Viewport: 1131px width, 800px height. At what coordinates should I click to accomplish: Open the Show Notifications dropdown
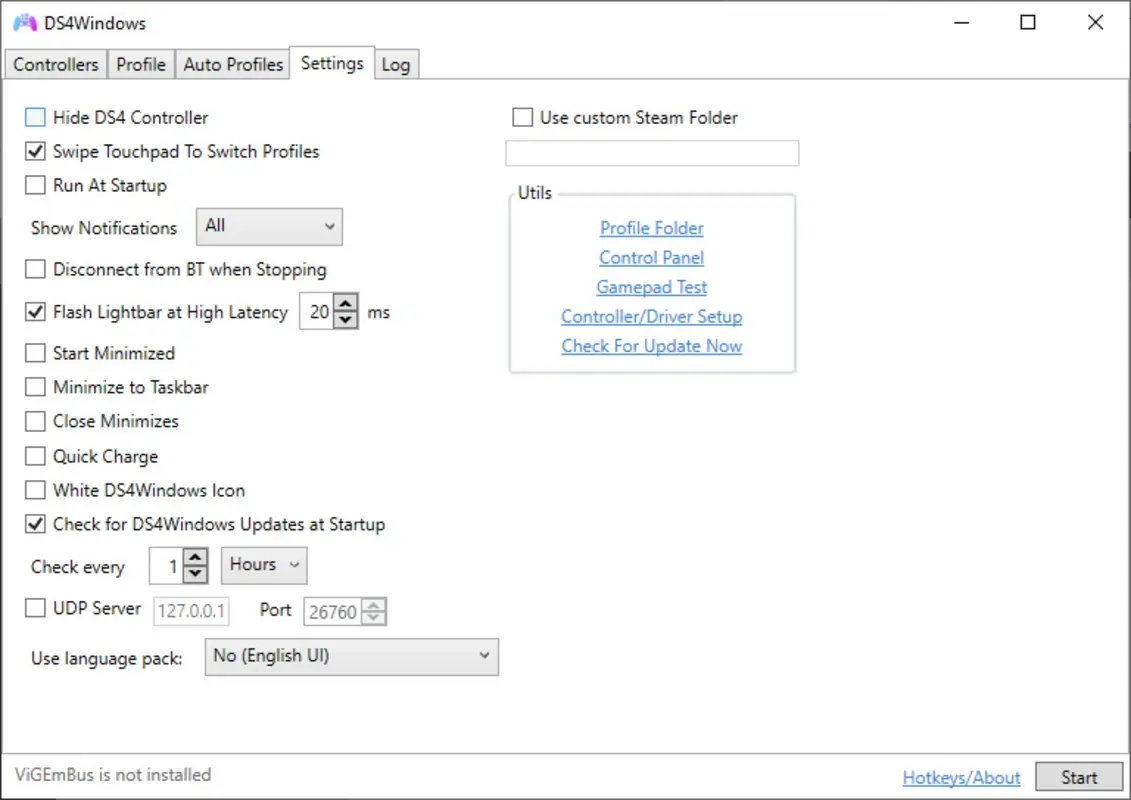point(268,227)
